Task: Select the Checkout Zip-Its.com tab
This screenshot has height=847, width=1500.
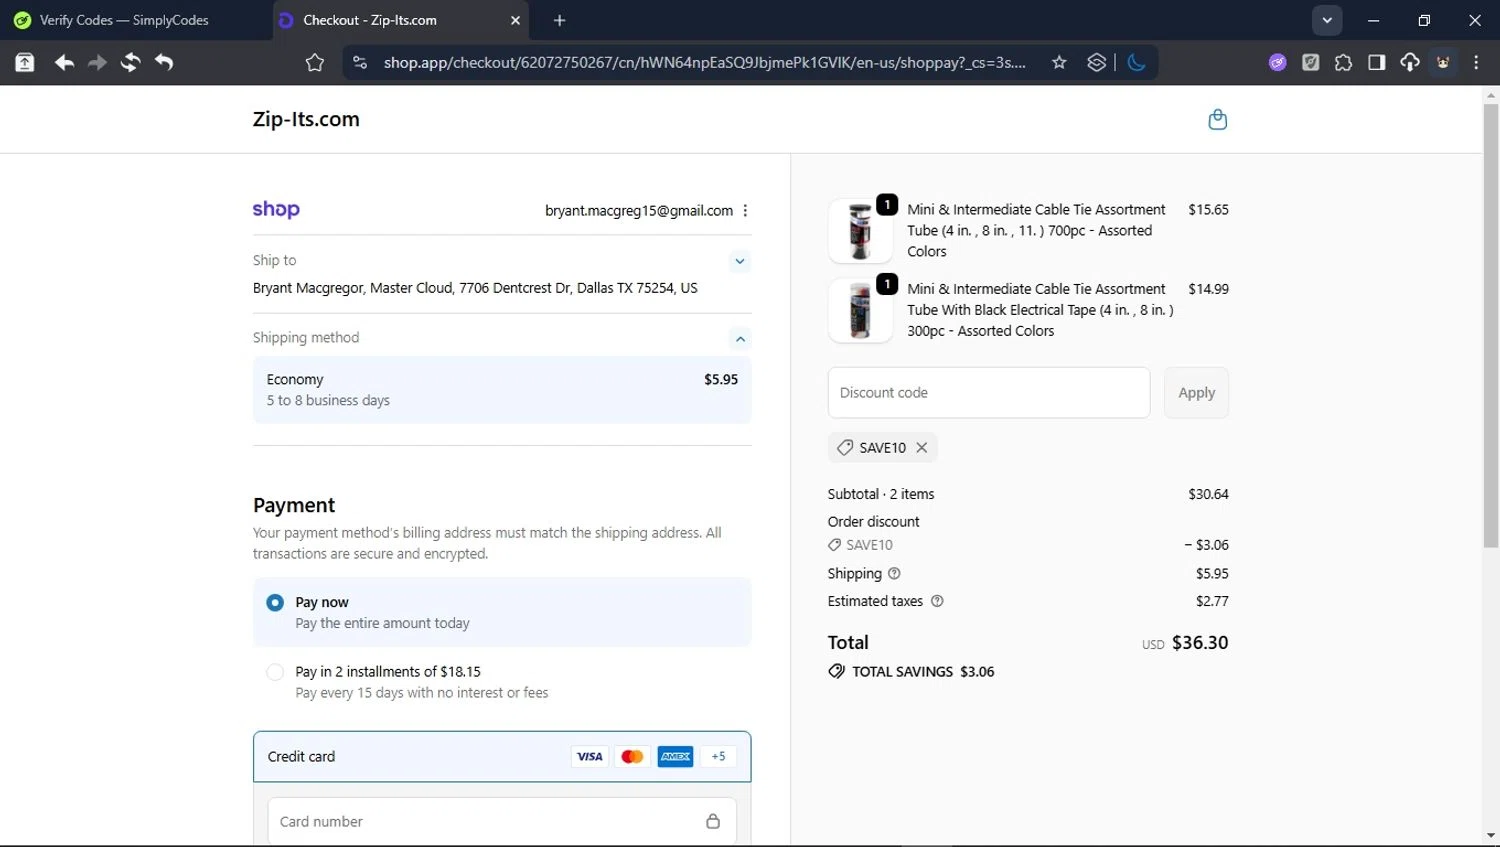Action: pos(400,20)
